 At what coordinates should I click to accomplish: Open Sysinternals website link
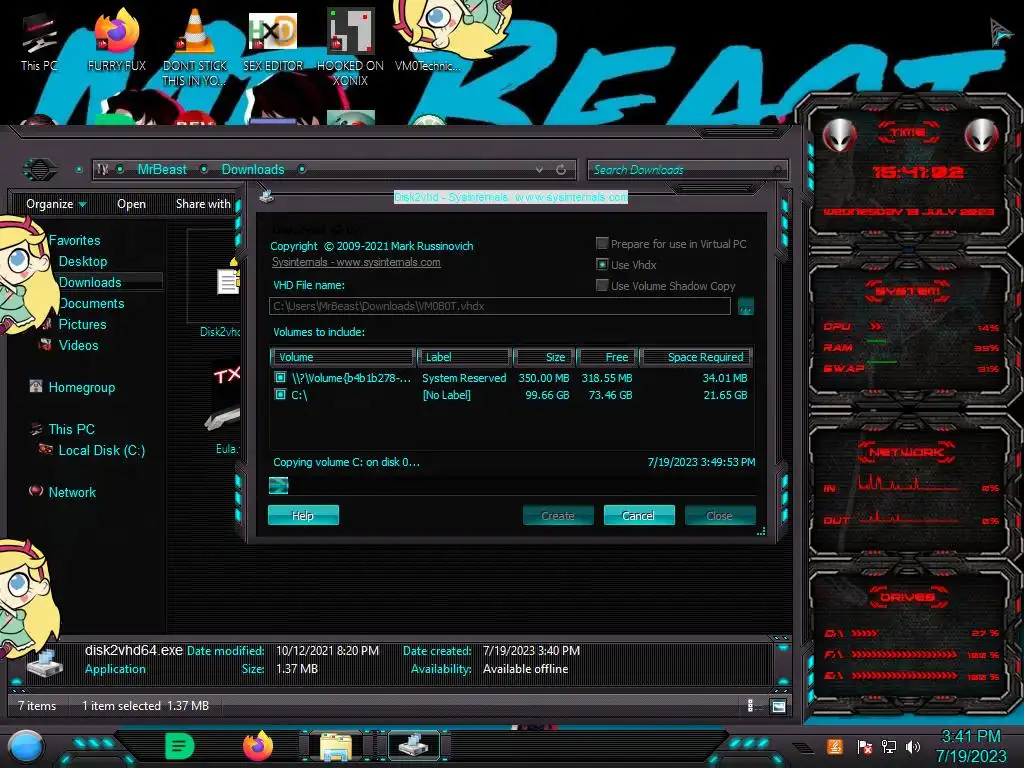tap(356, 262)
